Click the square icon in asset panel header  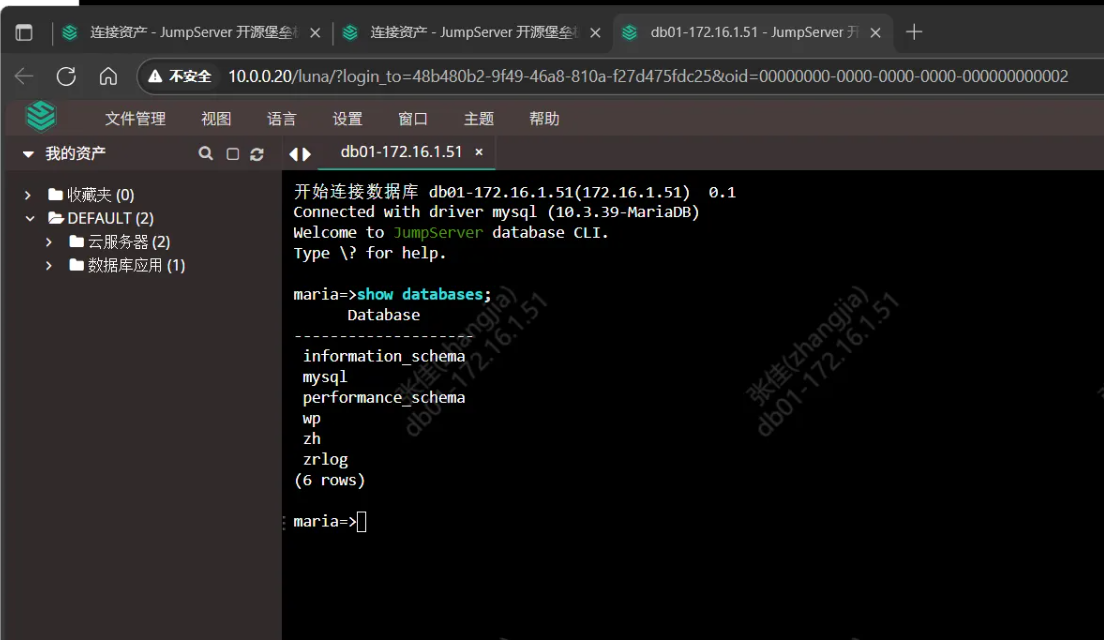tap(232, 154)
